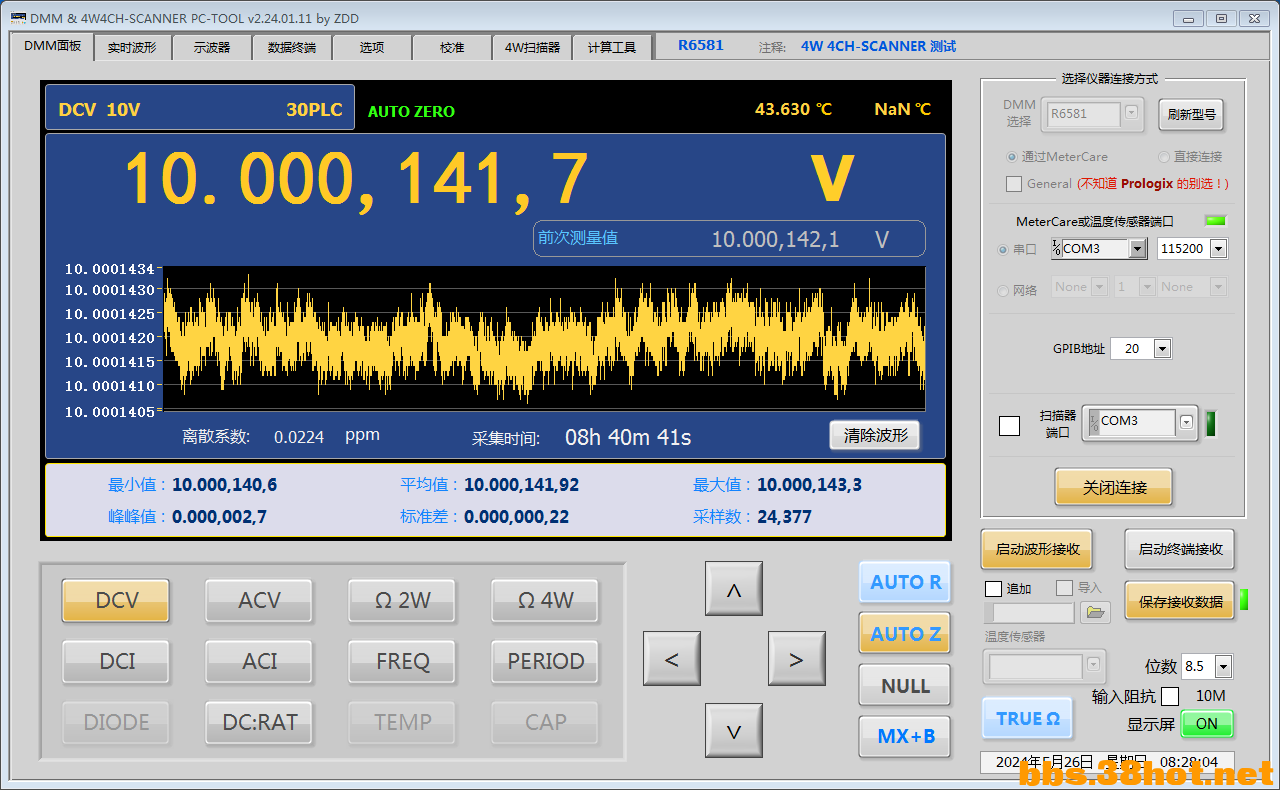Click the NULL button

[905, 686]
